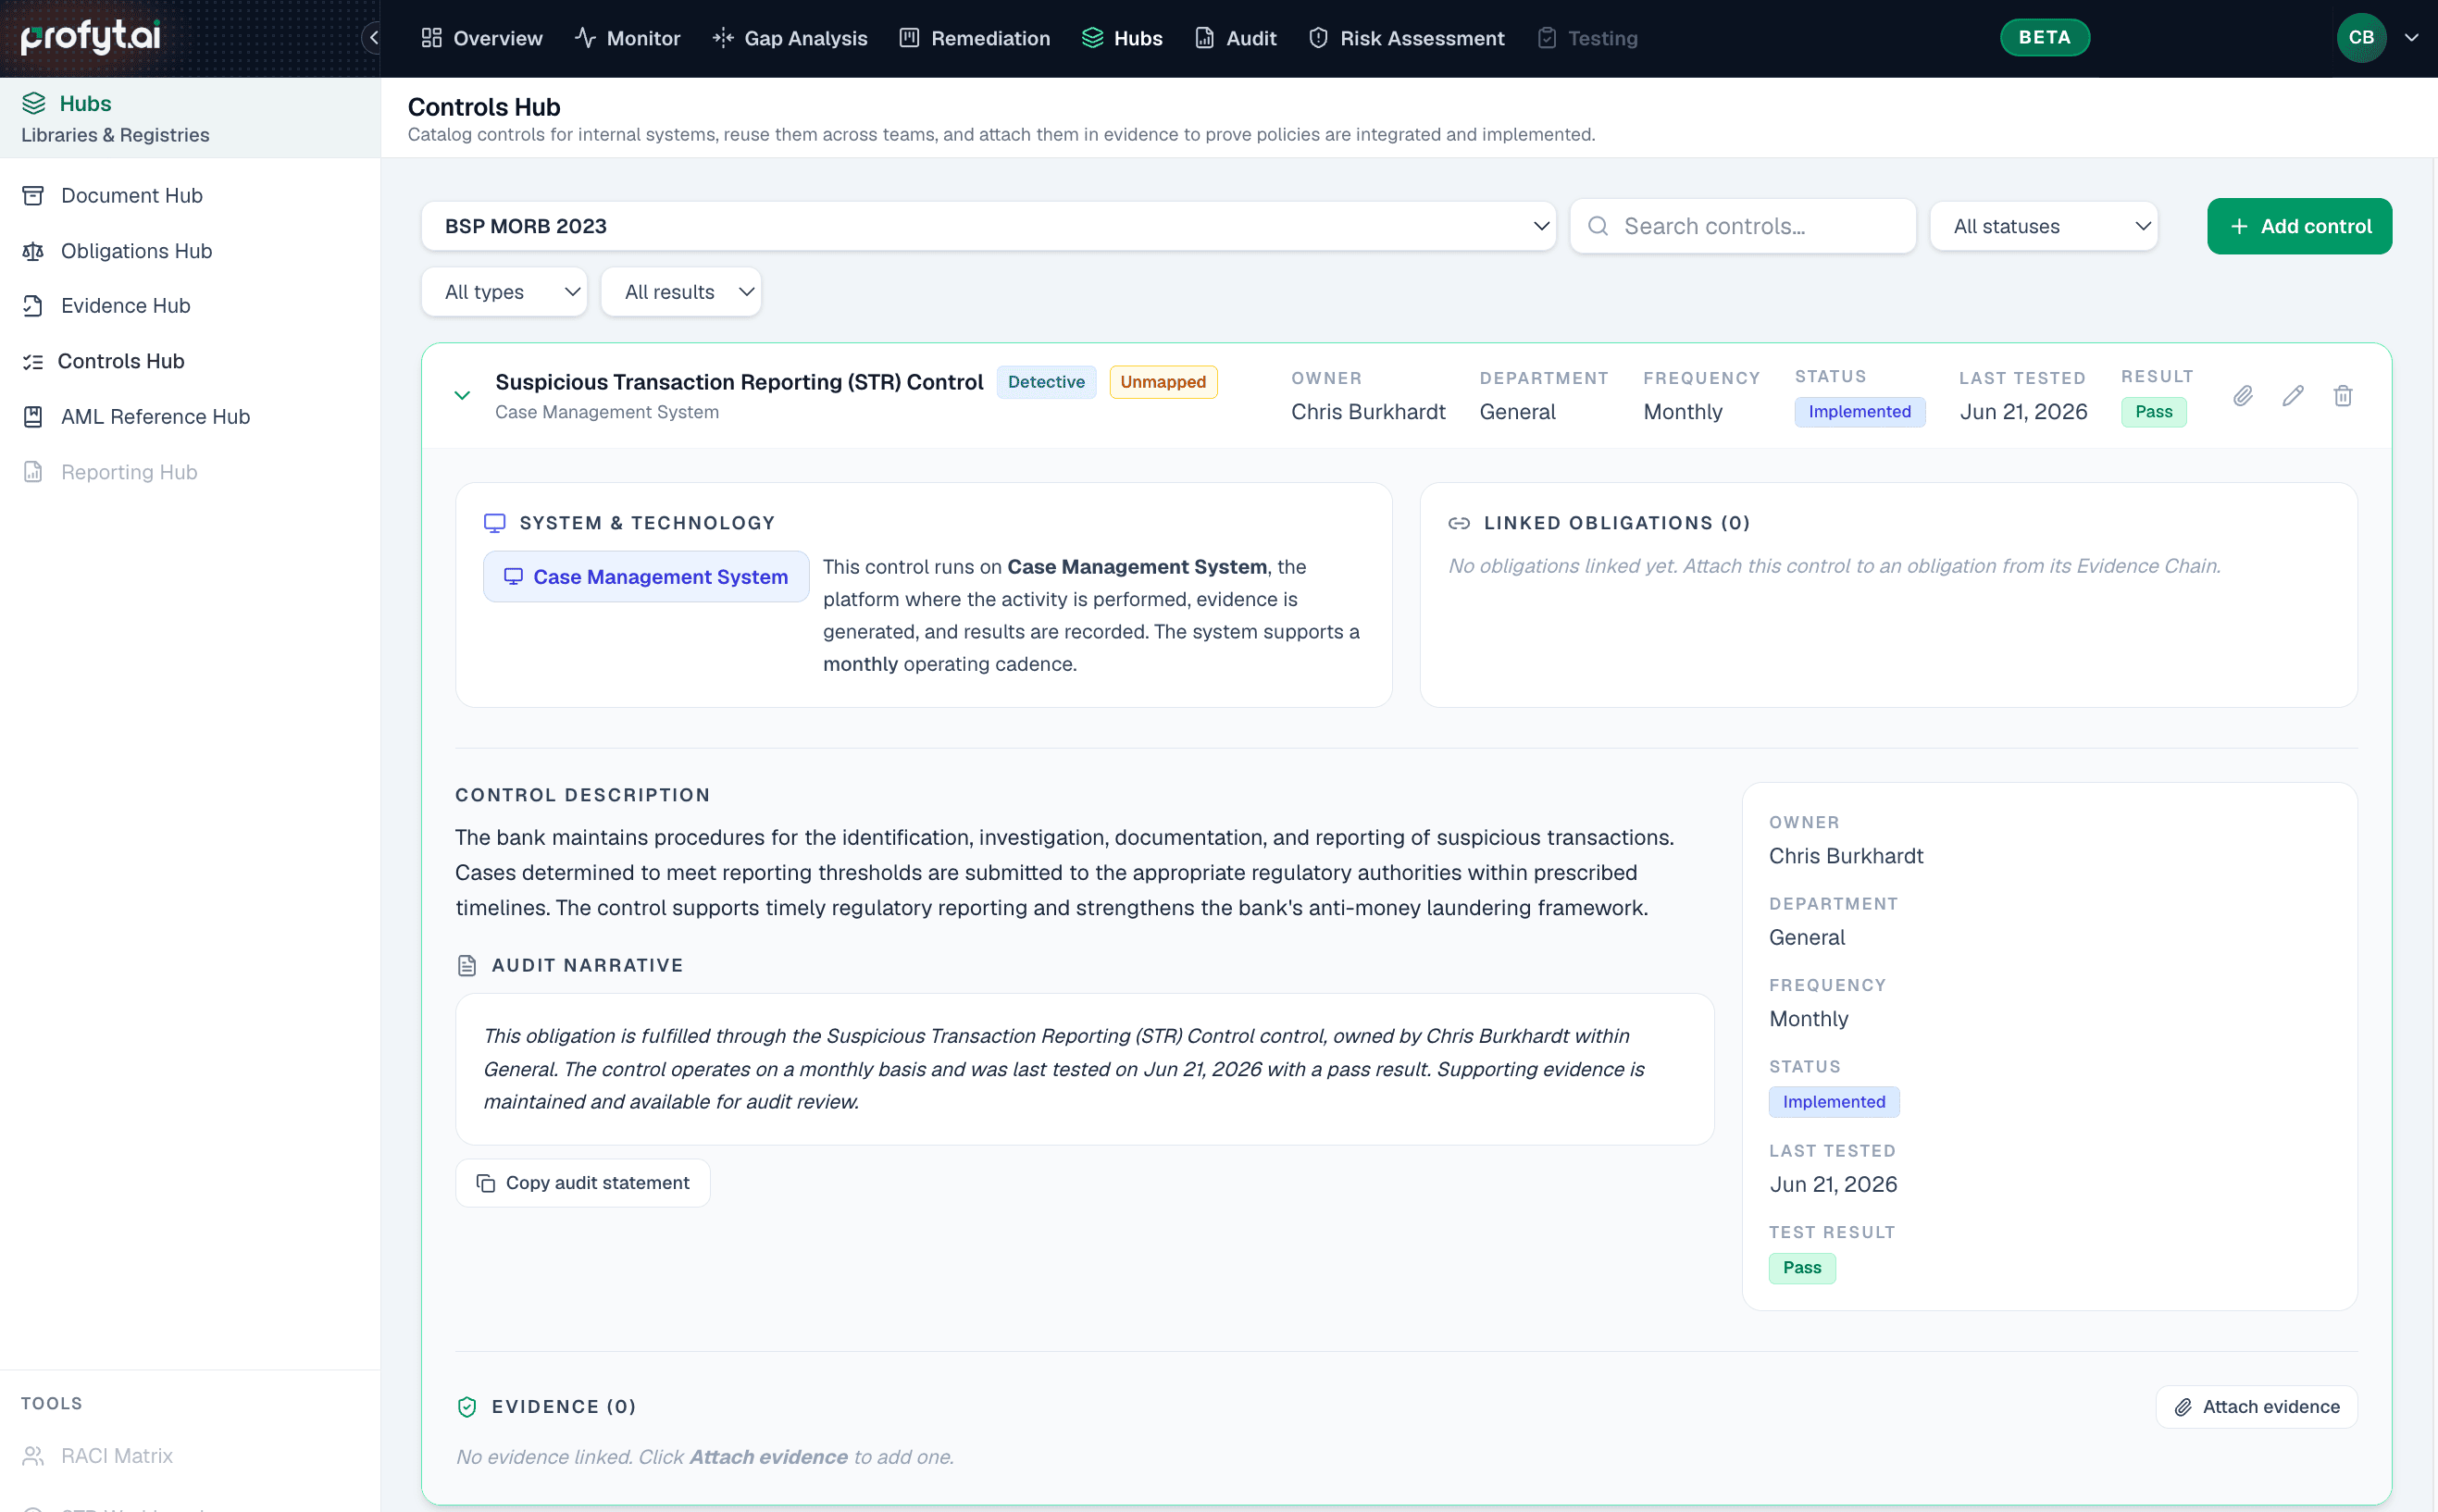Collapse the sidebar with the arrow button
This screenshot has width=2438, height=1512.
pyautogui.click(x=373, y=38)
